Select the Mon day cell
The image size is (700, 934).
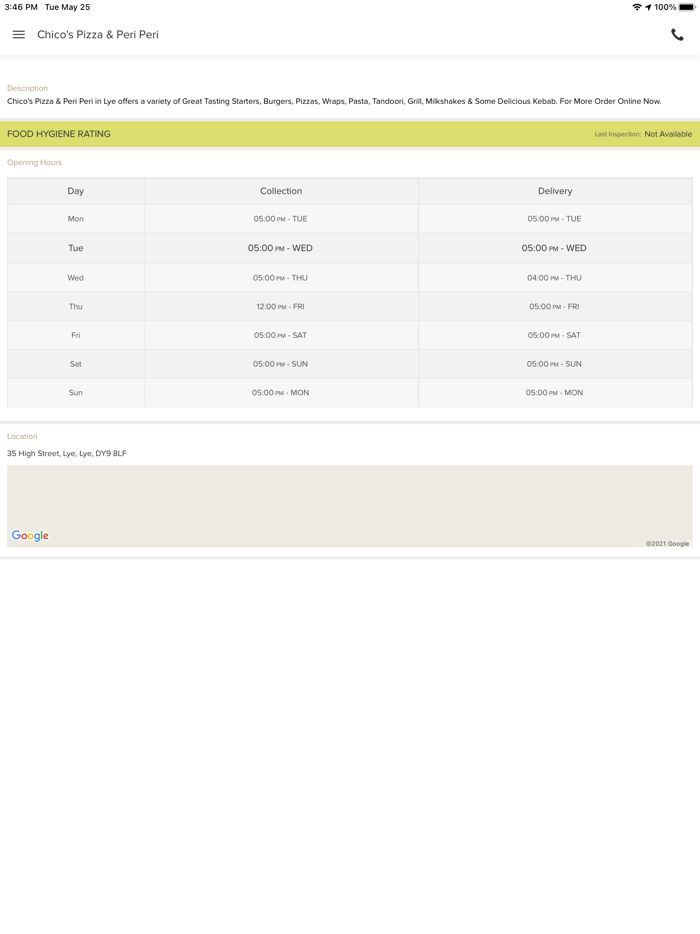76,219
